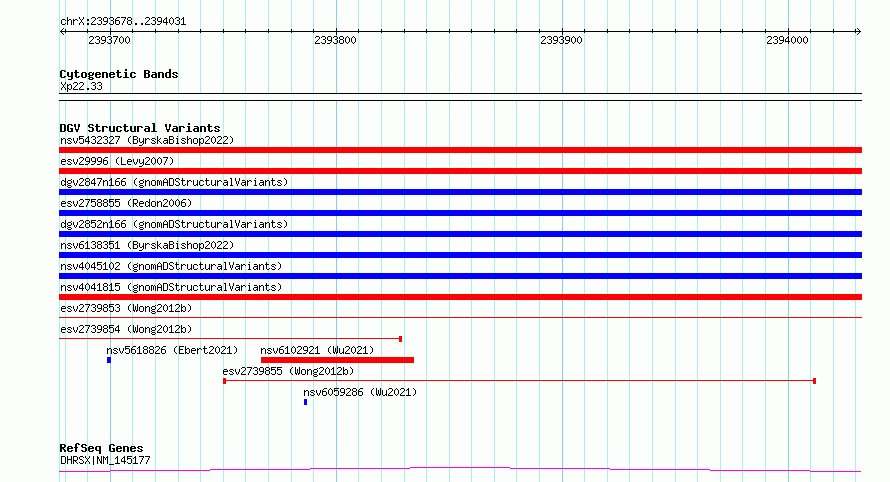
Task: Select the esv2739853 (Wong2012b) label
Action: [x=126, y=308]
